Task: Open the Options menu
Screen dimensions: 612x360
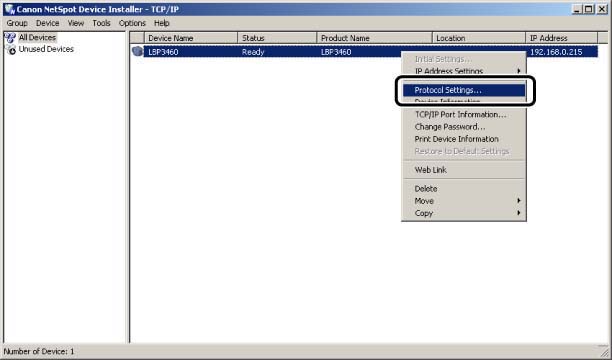Action: tap(132, 23)
